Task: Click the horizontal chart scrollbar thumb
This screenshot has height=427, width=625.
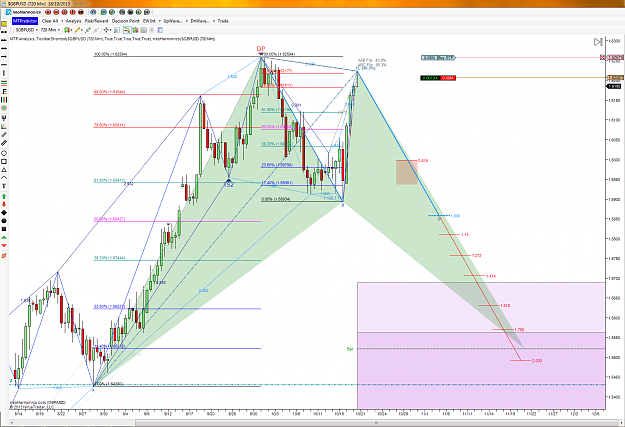Action: (x=376, y=422)
